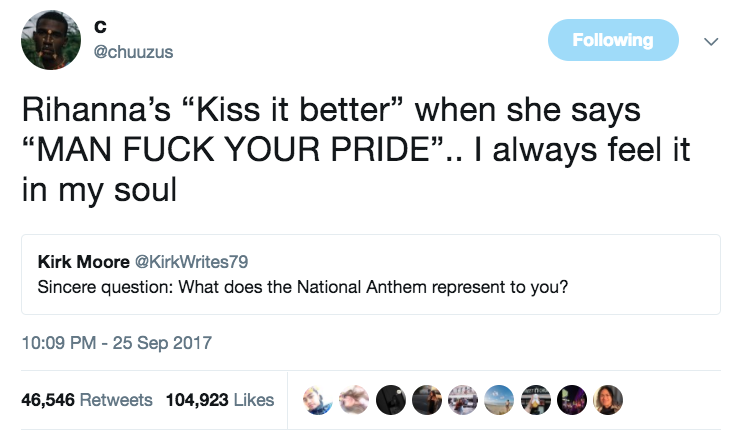Click seventh liker avatar in the row

[536, 400]
